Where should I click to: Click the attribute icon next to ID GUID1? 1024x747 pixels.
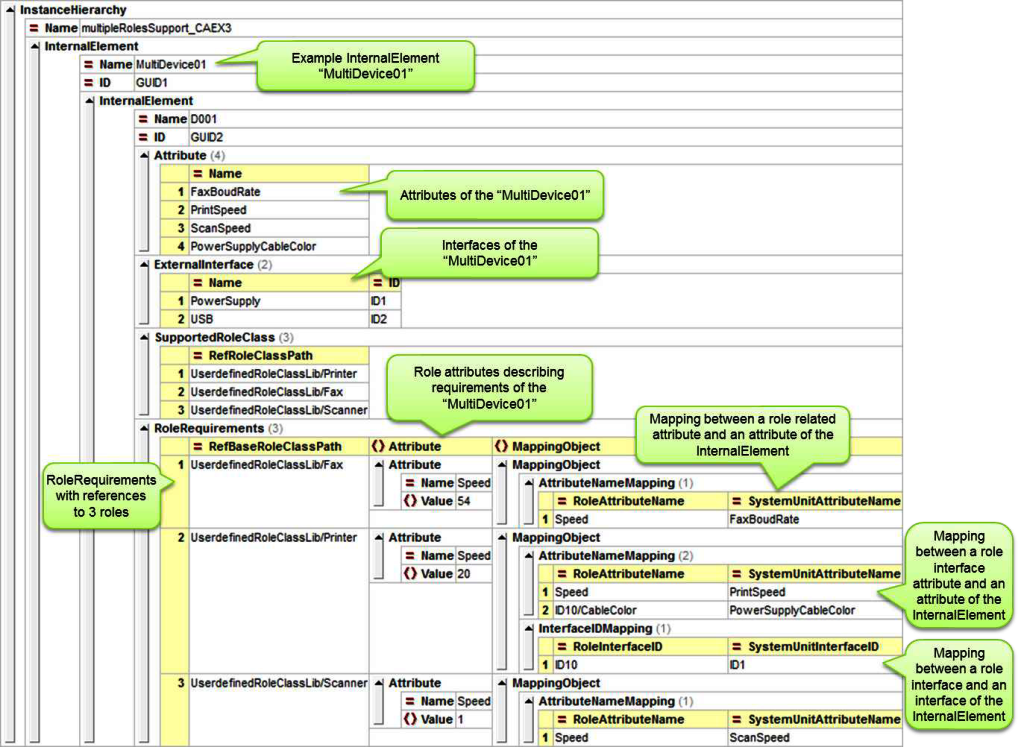click(89, 83)
